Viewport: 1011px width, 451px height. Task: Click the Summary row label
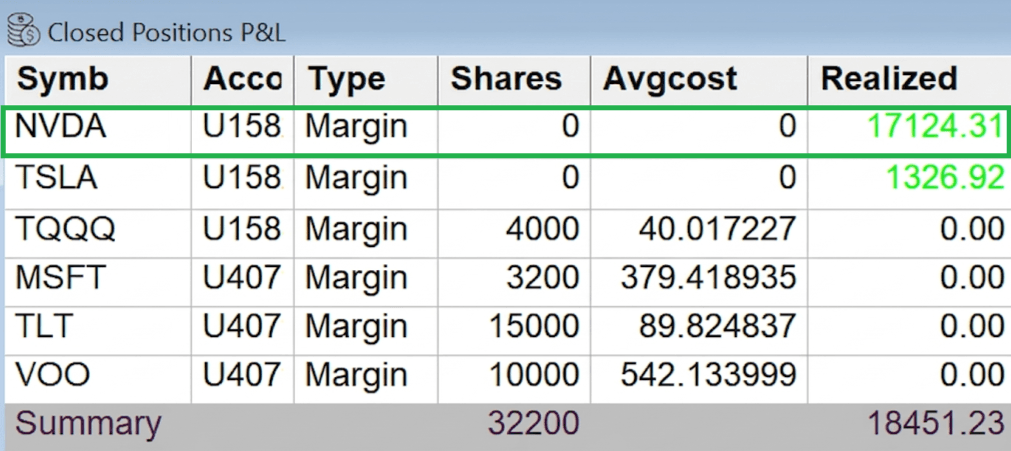point(88,423)
